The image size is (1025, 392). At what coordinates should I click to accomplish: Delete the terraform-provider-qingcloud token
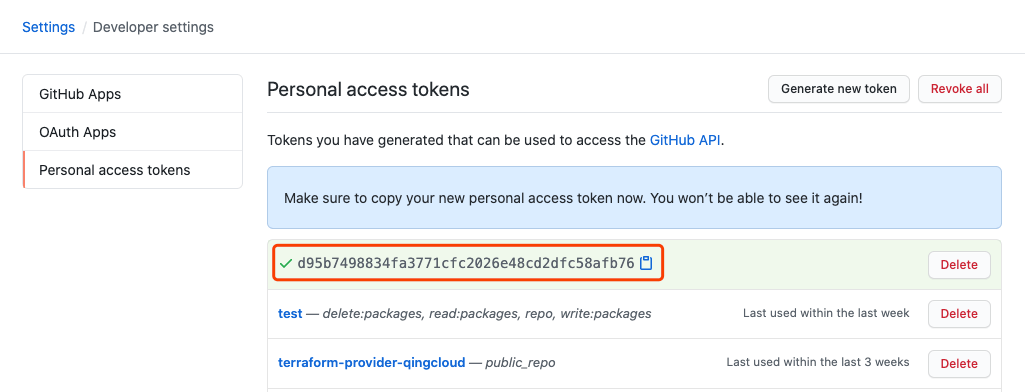click(x=959, y=363)
